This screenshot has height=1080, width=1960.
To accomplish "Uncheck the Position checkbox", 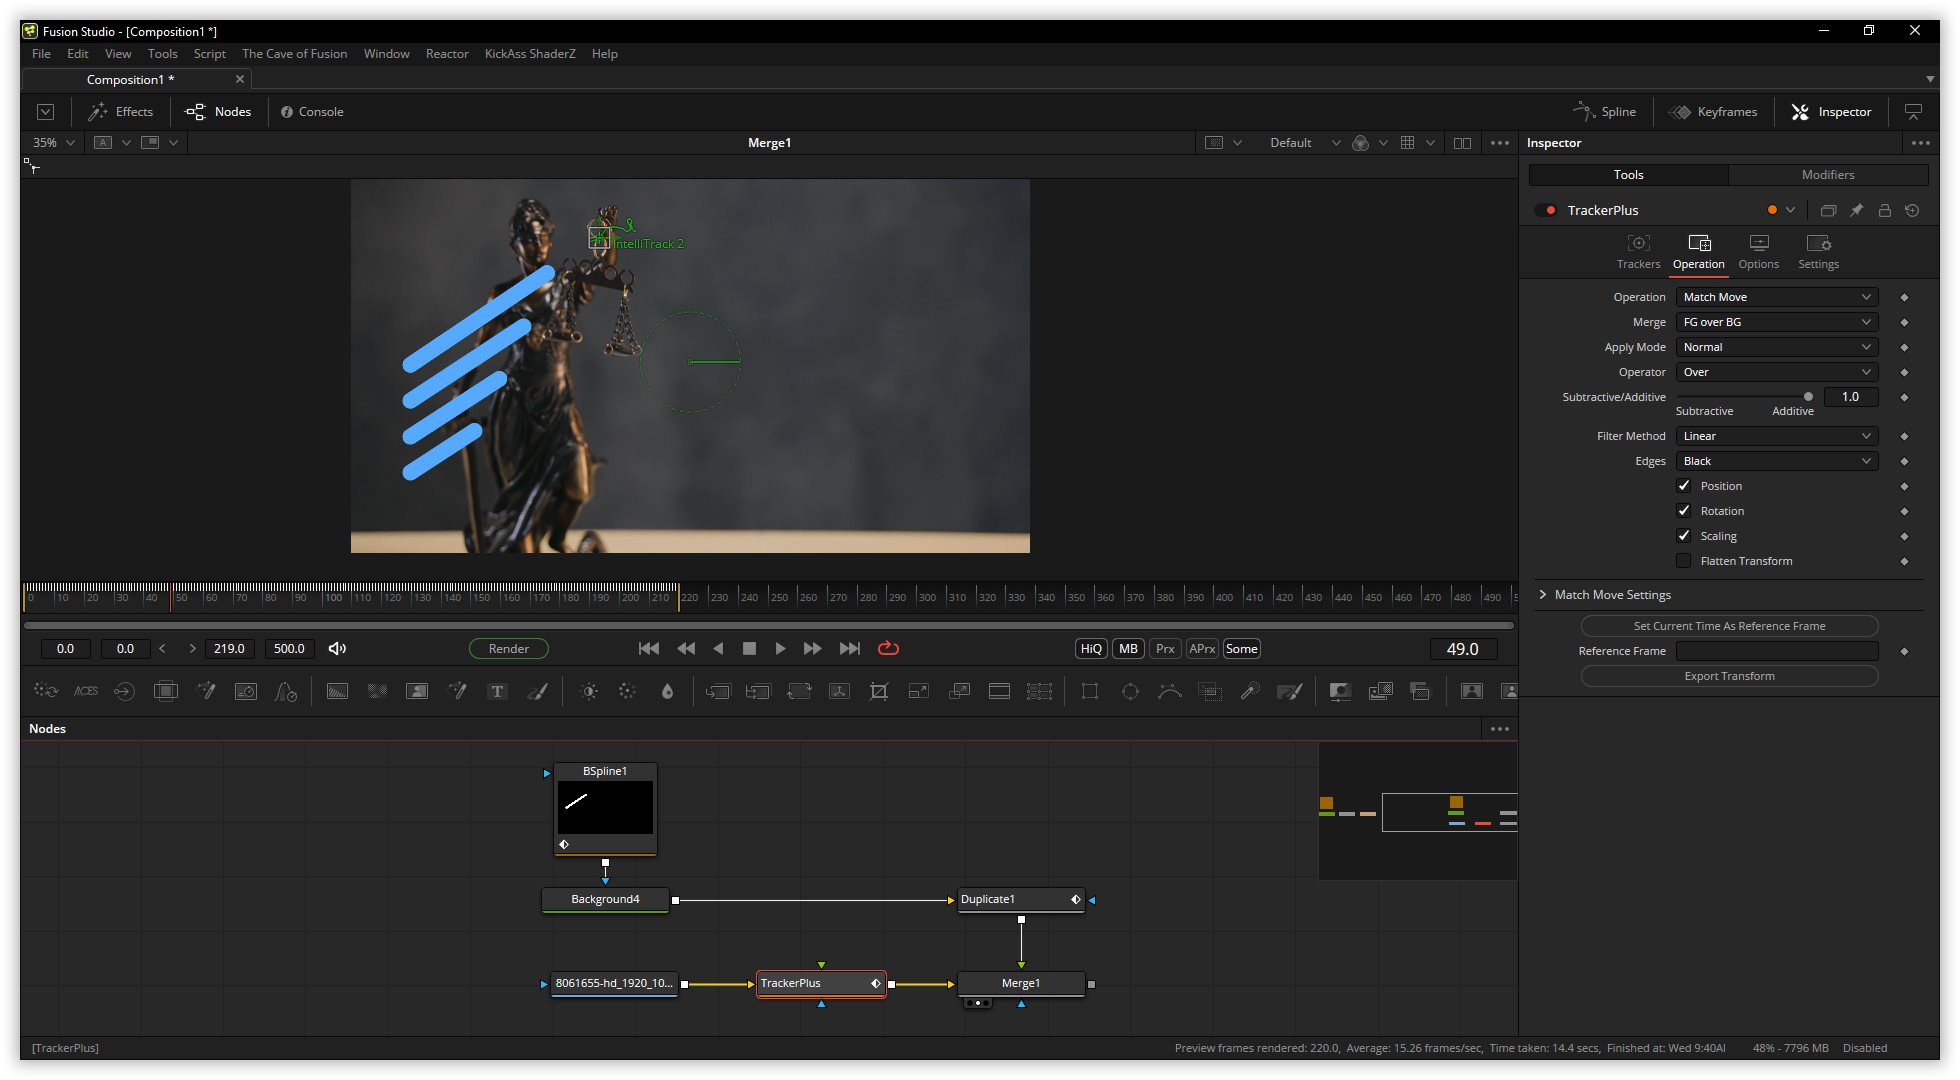I will click(1684, 486).
